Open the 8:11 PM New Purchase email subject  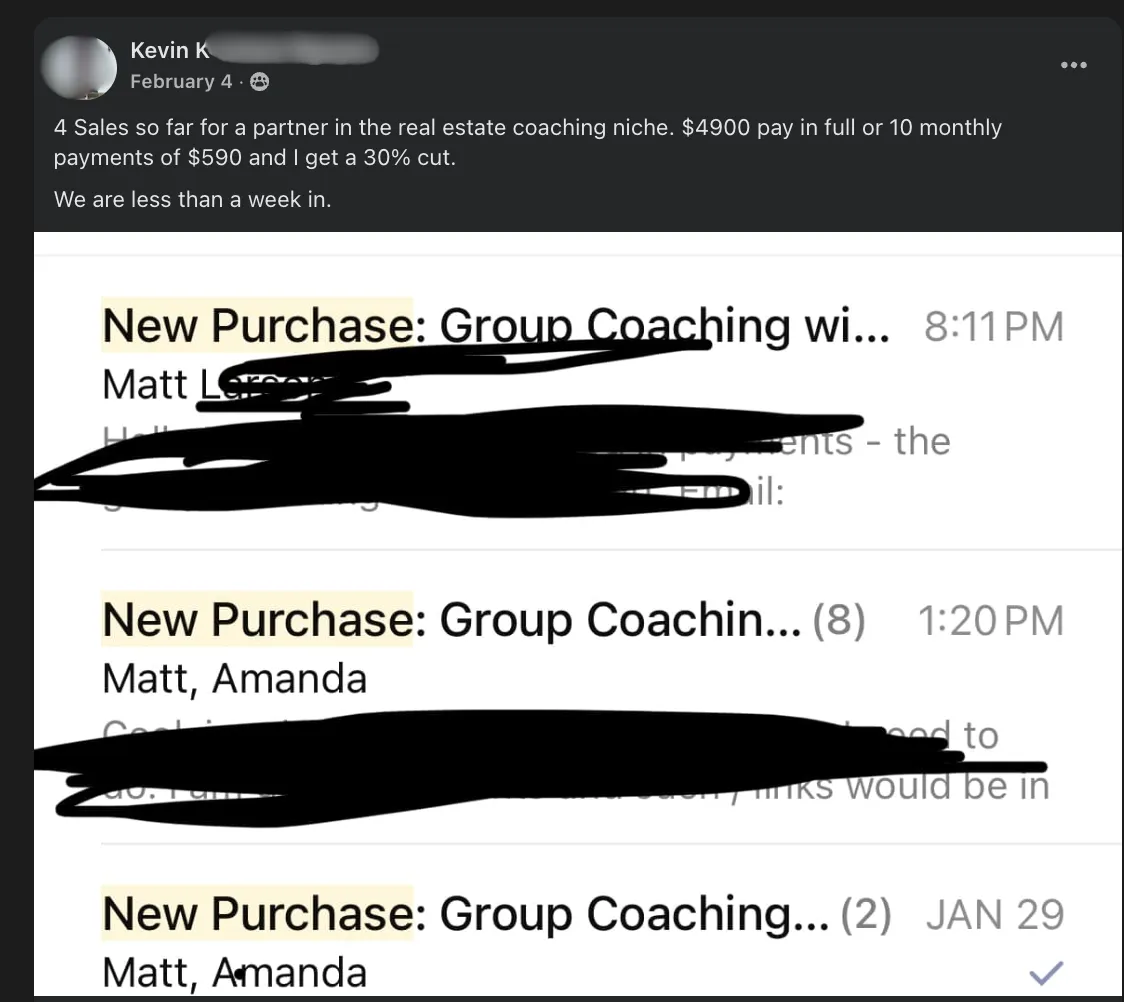[x=495, y=325]
